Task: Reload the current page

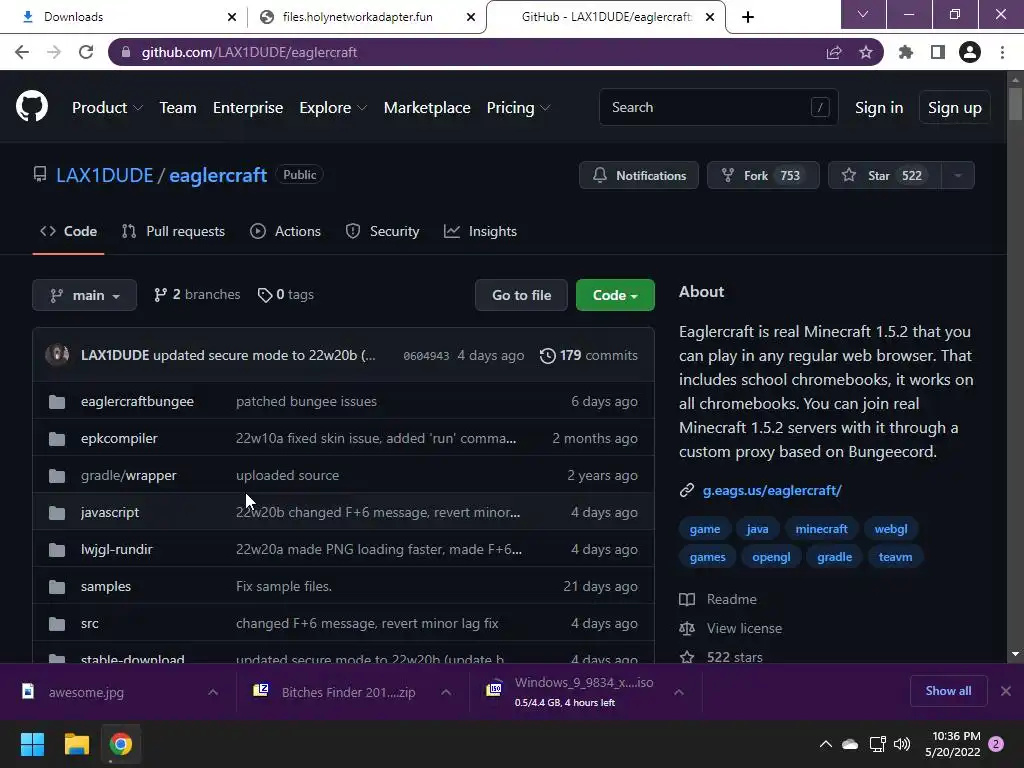Action: point(86,52)
